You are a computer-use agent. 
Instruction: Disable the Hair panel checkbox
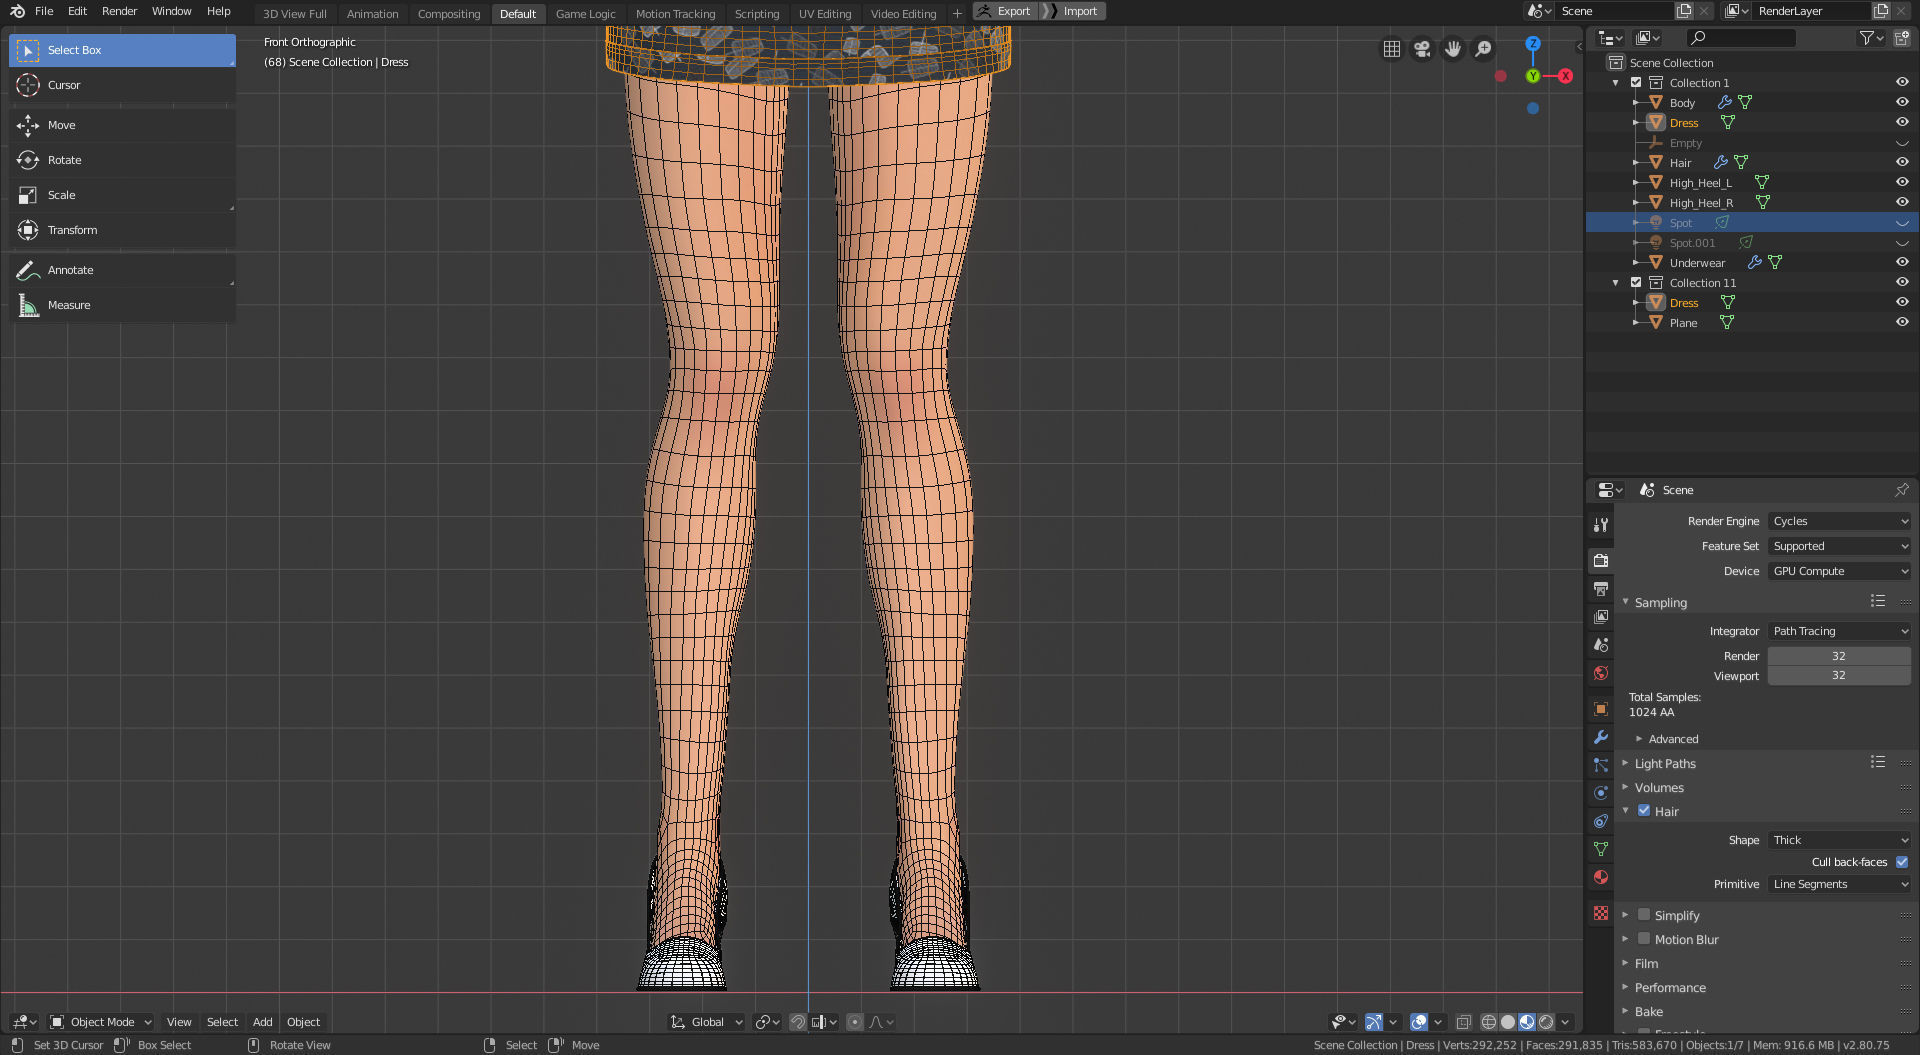point(1644,811)
